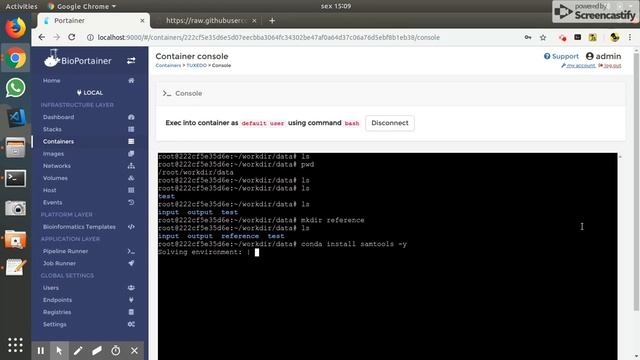640x360 pixels.
Task: Open WhatsApp from the dock
Action: coord(16,88)
